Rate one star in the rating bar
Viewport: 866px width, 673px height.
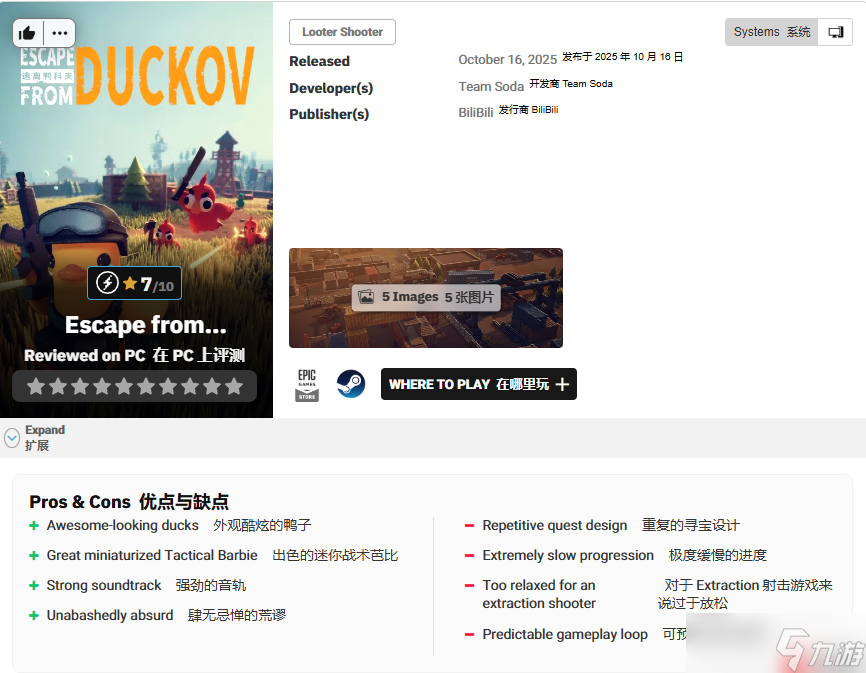[36, 386]
